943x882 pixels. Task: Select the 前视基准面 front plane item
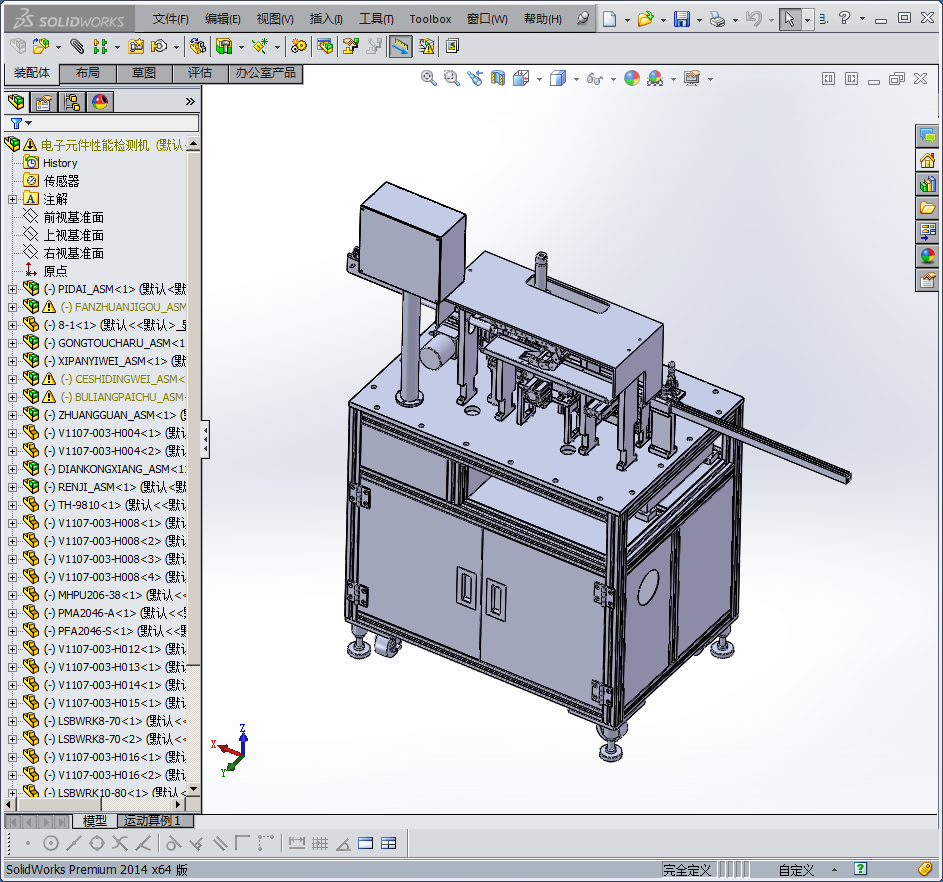tap(73, 217)
